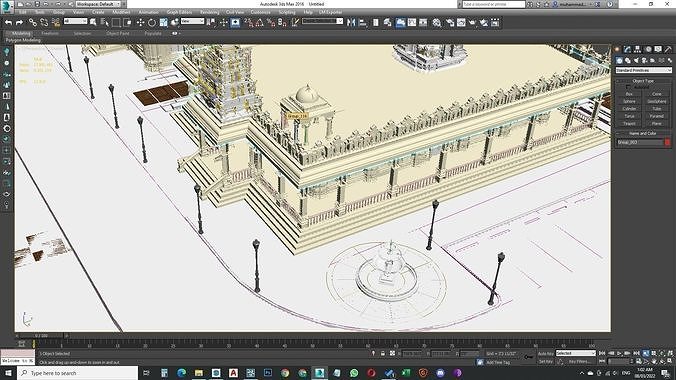Toggle Percent Snap
The width and height of the screenshot is (676, 380).
[x=271, y=22]
